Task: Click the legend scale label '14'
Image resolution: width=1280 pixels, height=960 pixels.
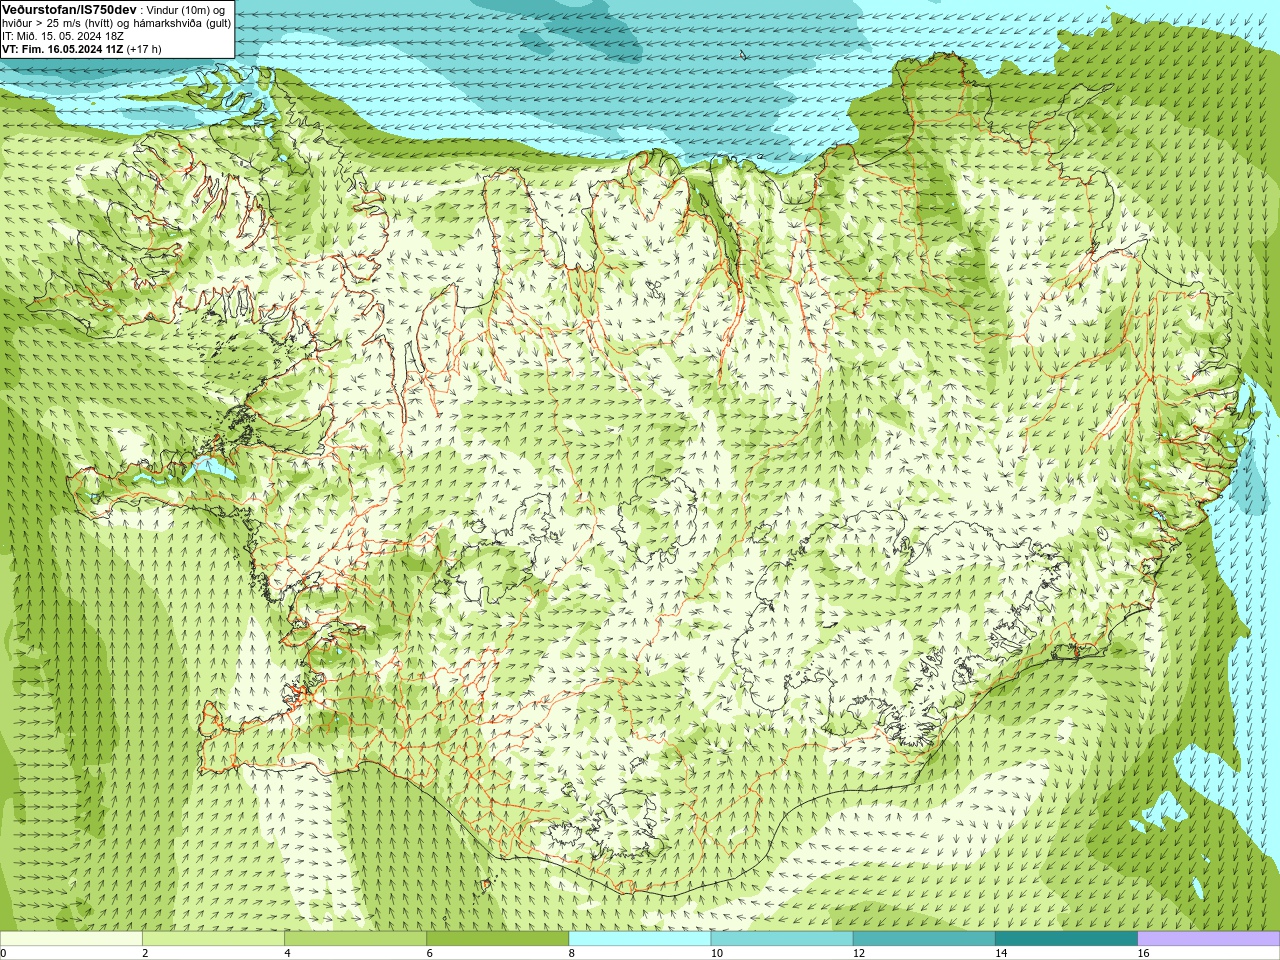Action: click(x=1001, y=953)
